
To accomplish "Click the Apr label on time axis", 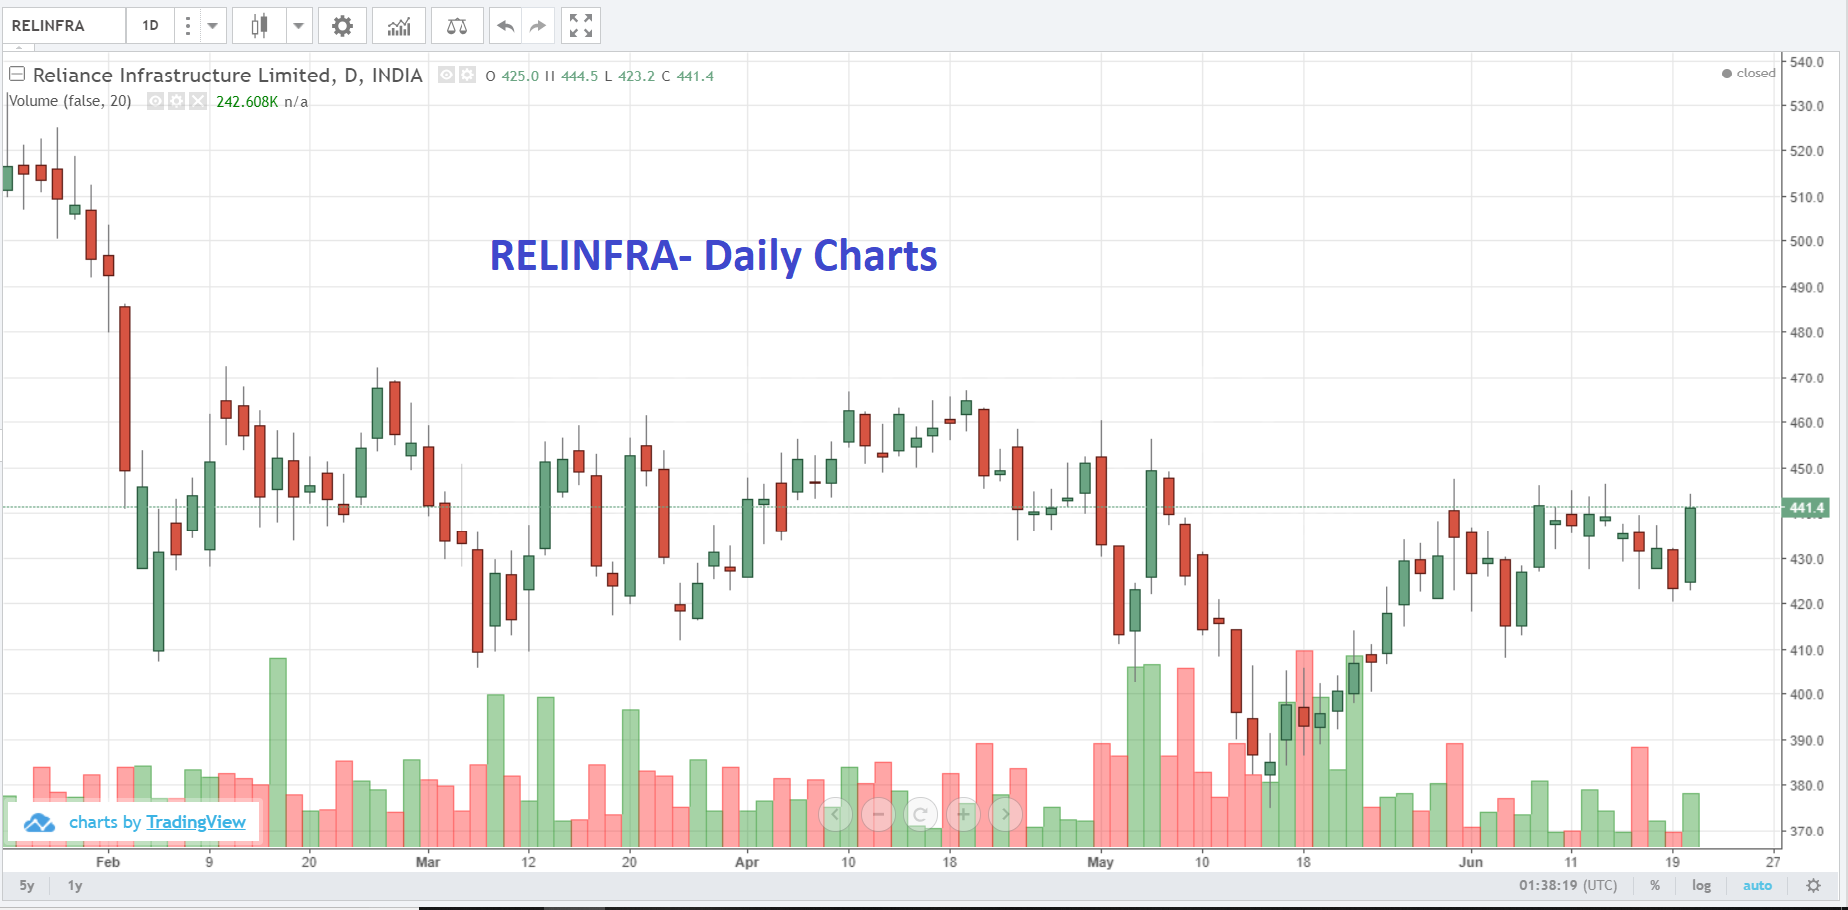I will (x=747, y=862).
